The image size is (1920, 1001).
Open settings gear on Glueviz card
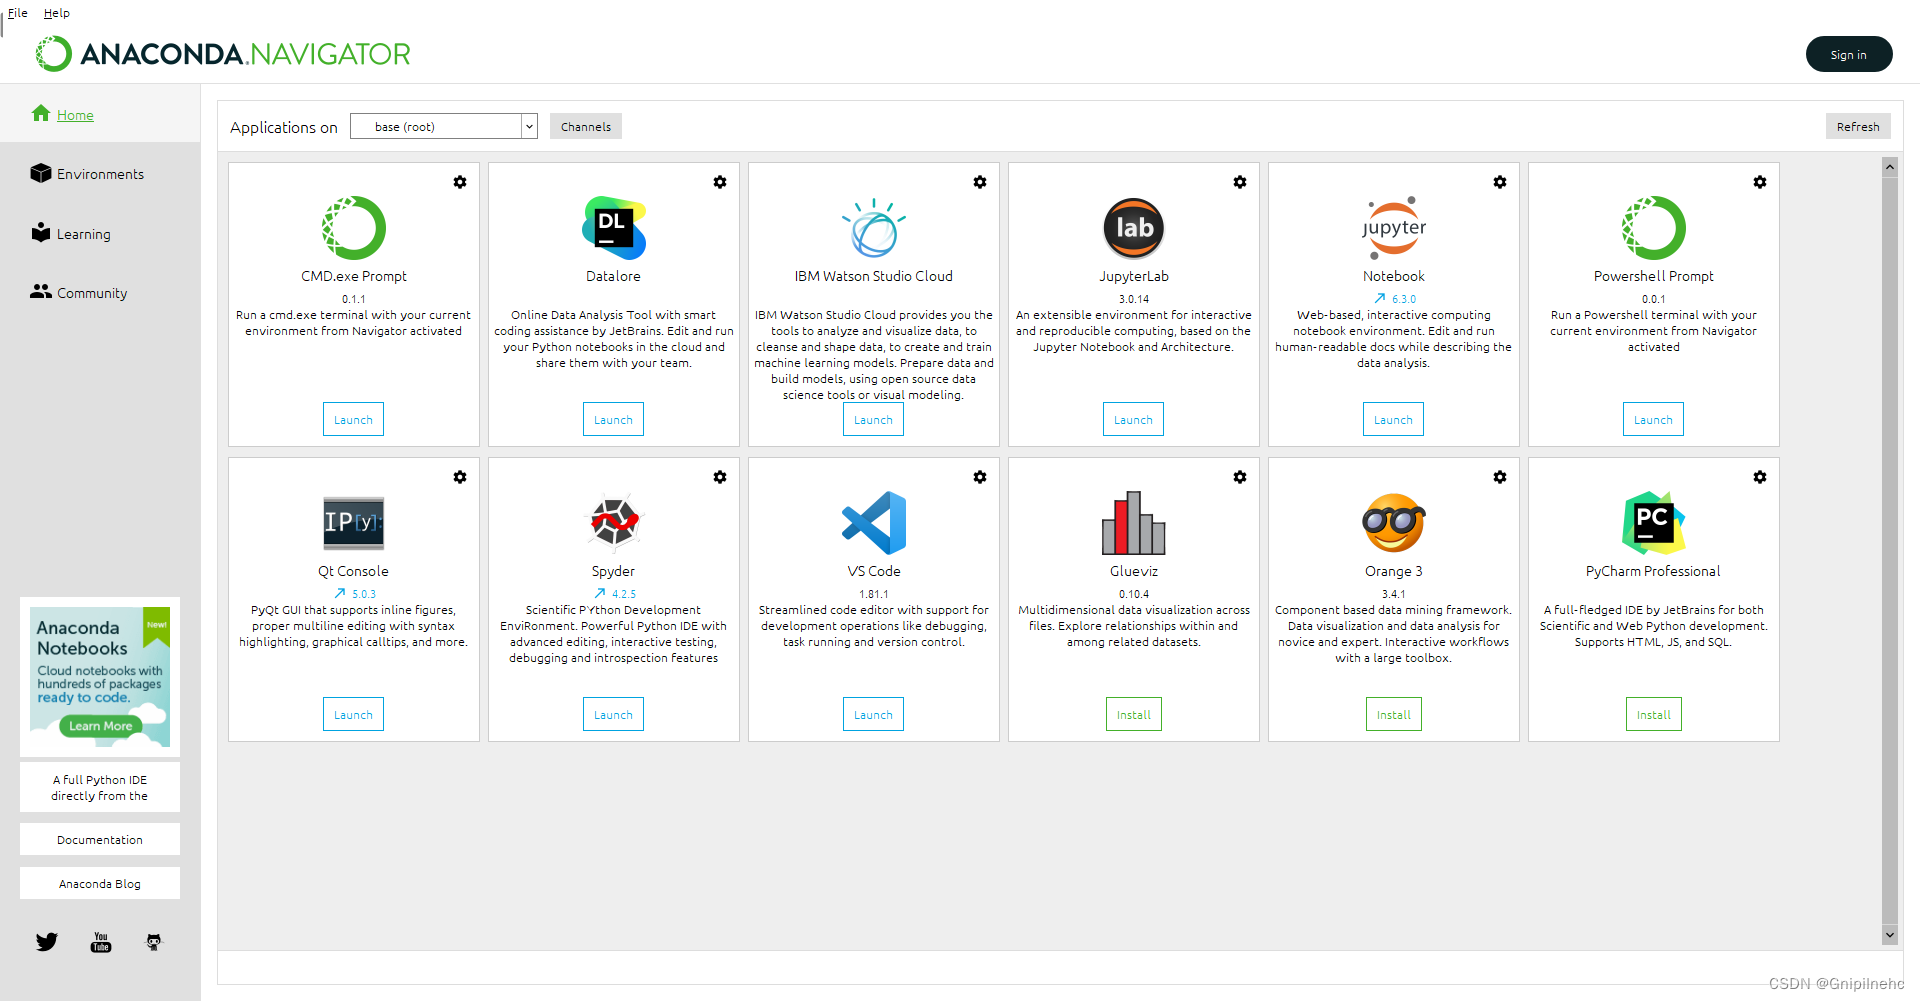1240,477
